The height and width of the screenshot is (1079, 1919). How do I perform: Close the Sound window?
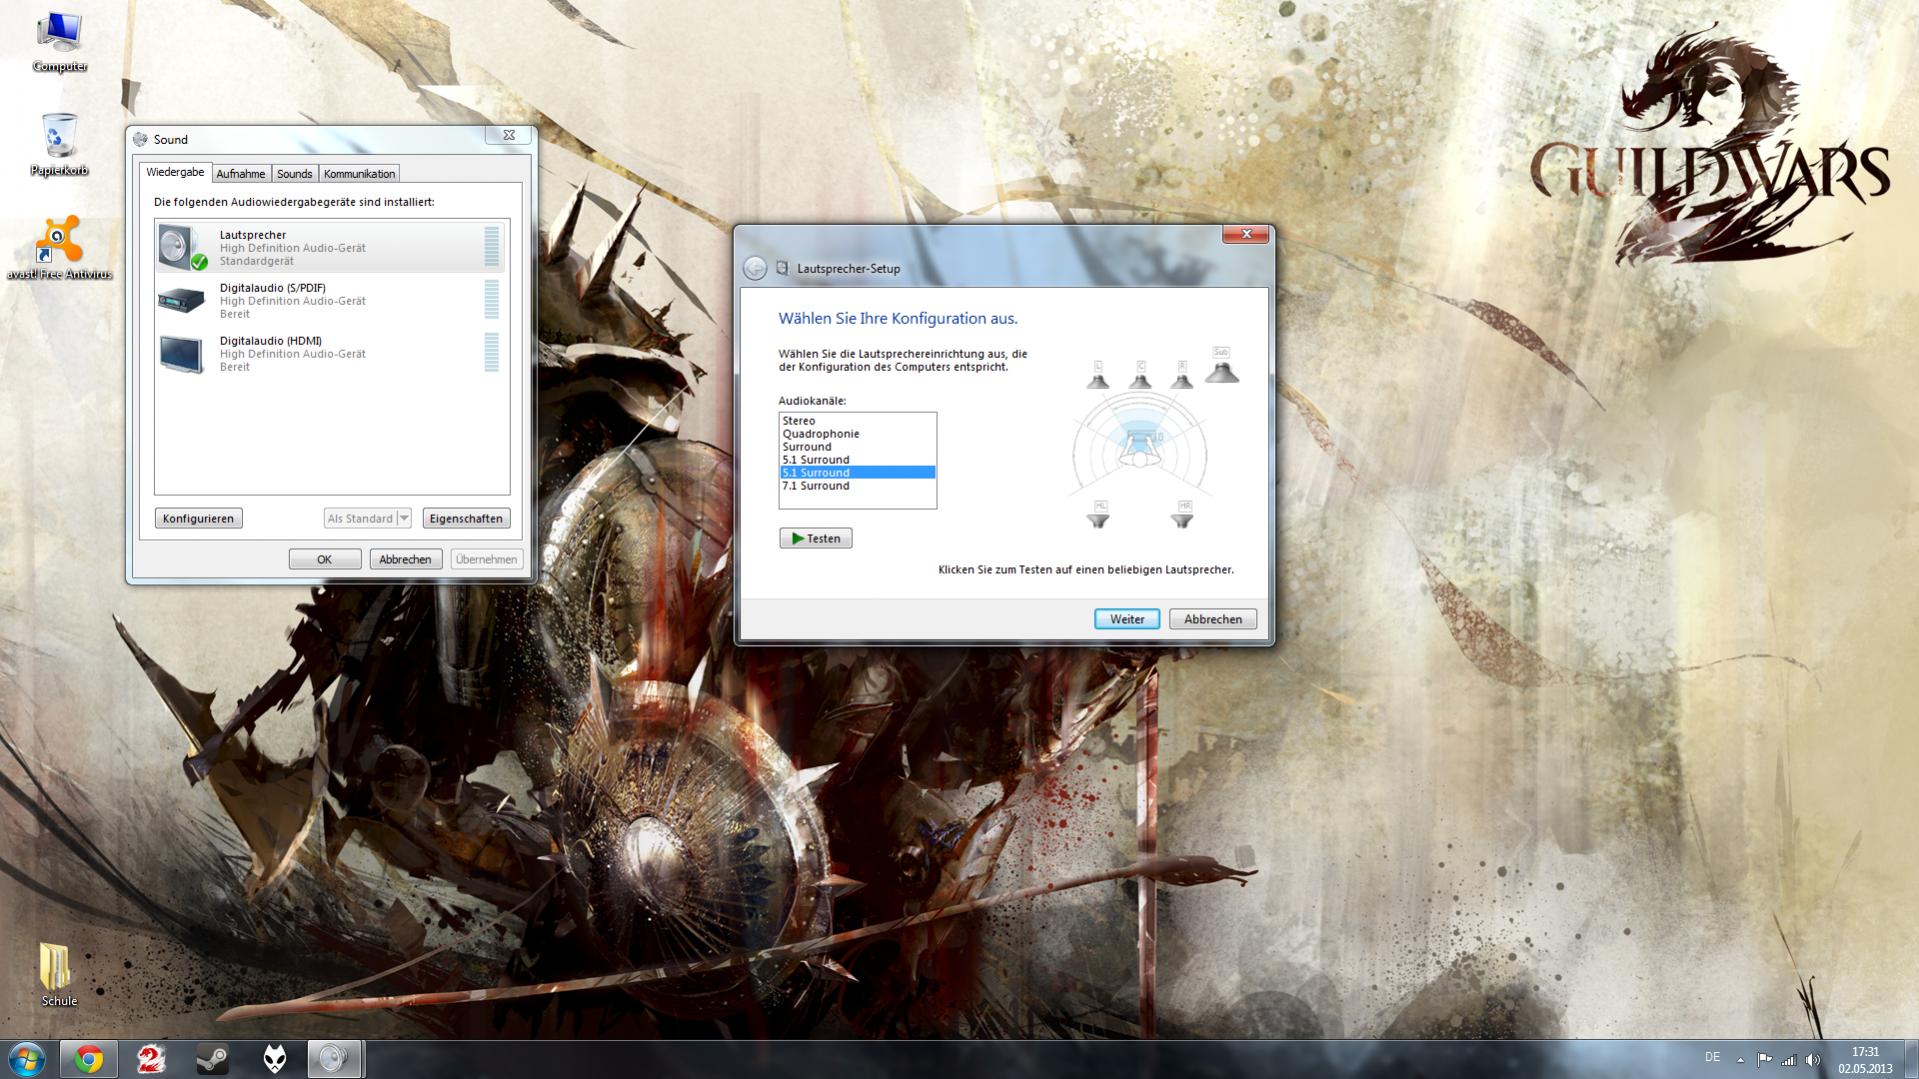click(509, 135)
